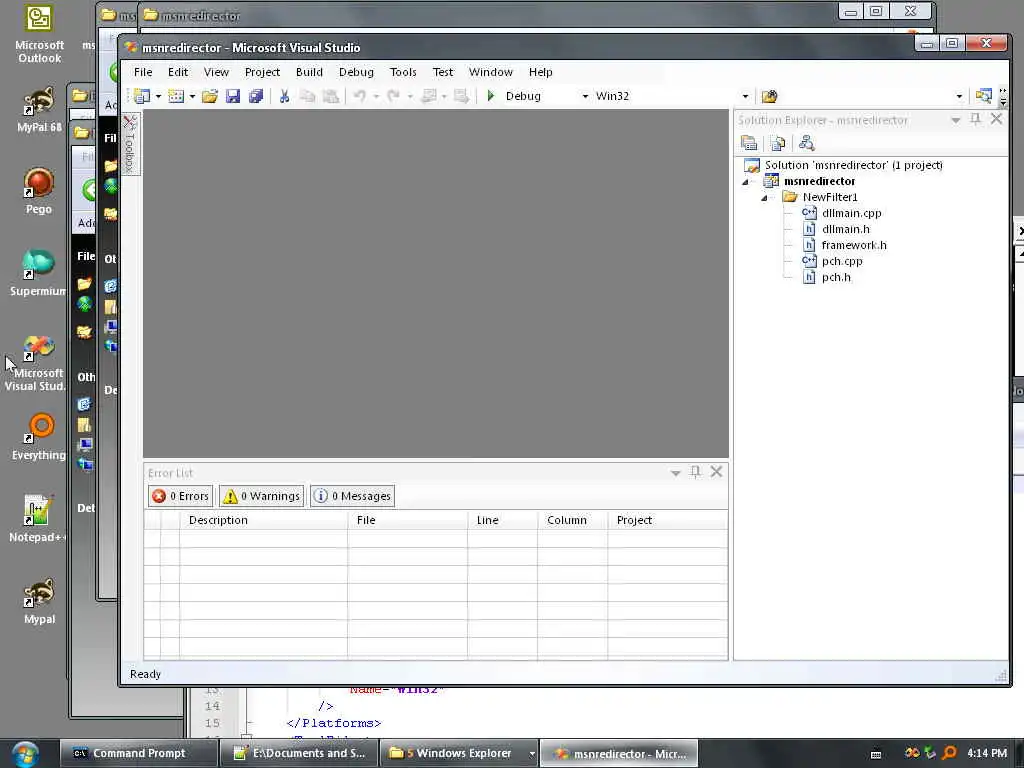Click the Open File folder icon
The height and width of the screenshot is (768, 1024).
click(210, 96)
